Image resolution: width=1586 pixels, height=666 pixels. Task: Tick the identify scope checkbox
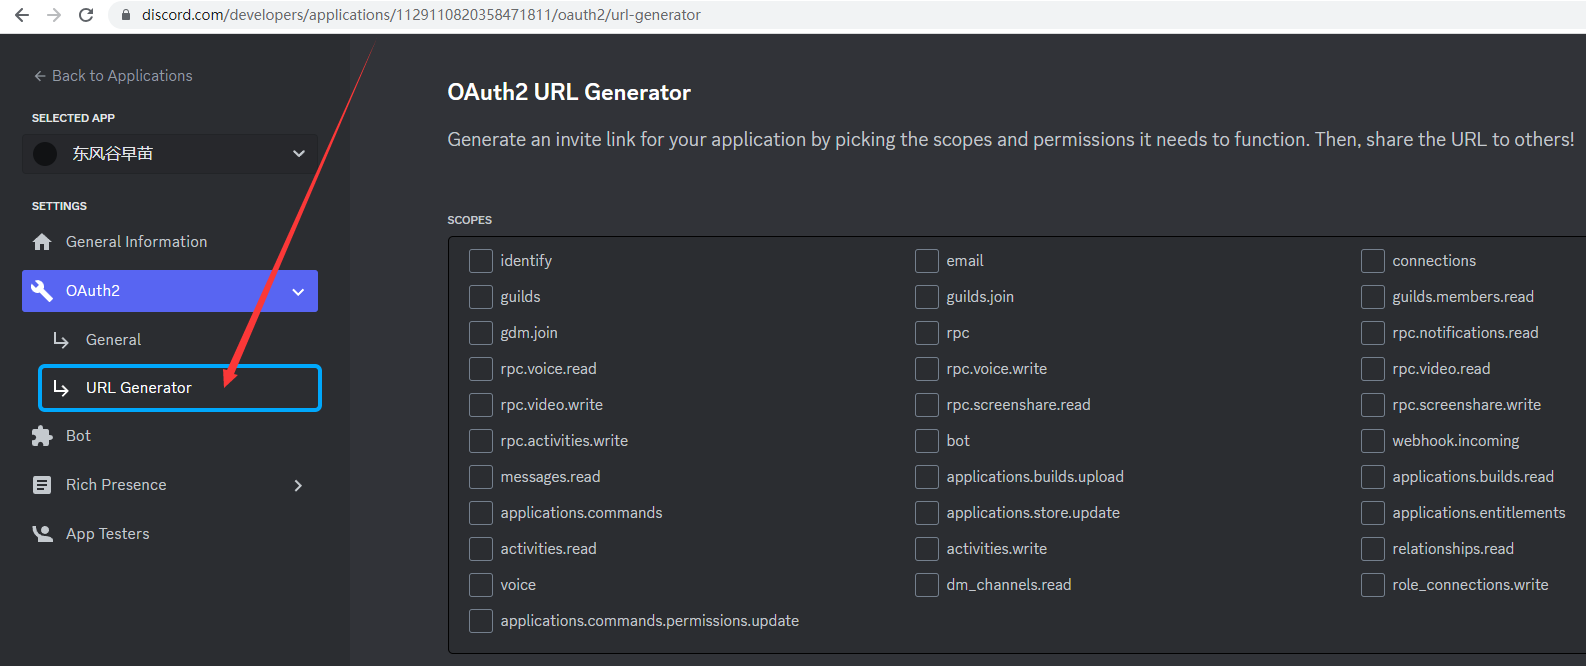pos(481,261)
